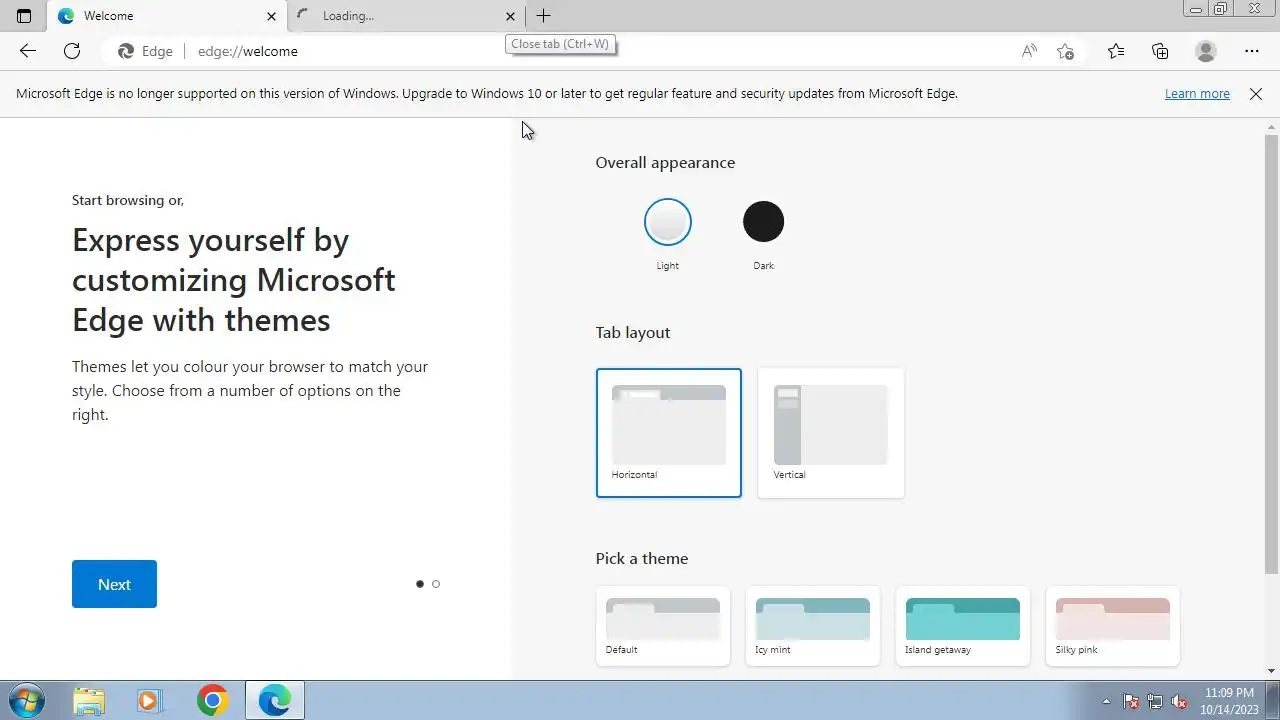
Task: Close the Loading tab
Action: click(x=510, y=16)
